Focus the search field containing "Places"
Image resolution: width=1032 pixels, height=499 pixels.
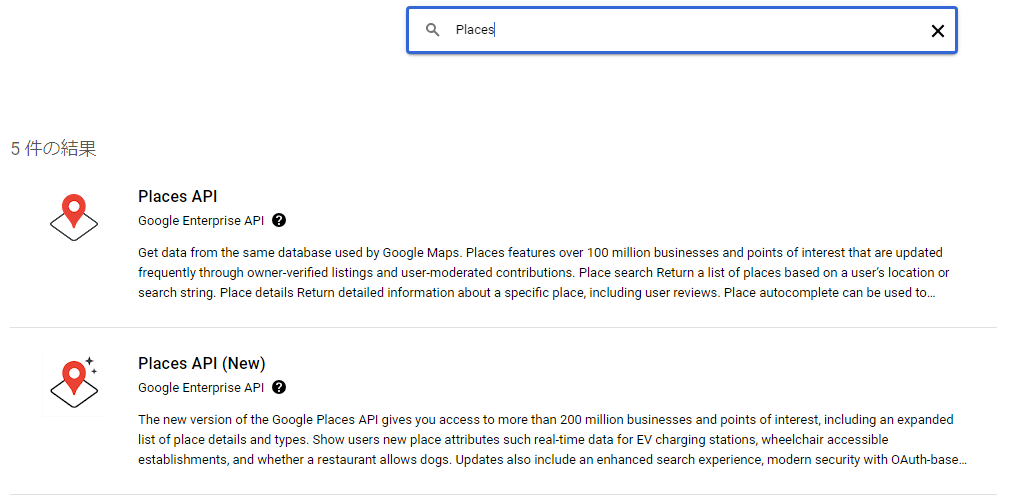click(680, 30)
